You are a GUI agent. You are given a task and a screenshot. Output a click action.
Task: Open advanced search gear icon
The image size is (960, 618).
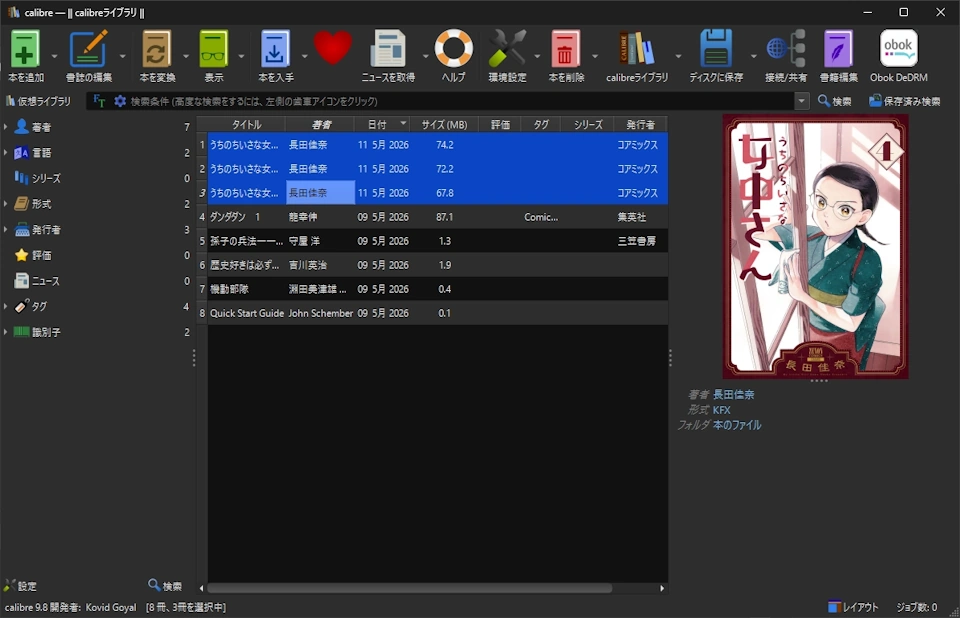[120, 101]
